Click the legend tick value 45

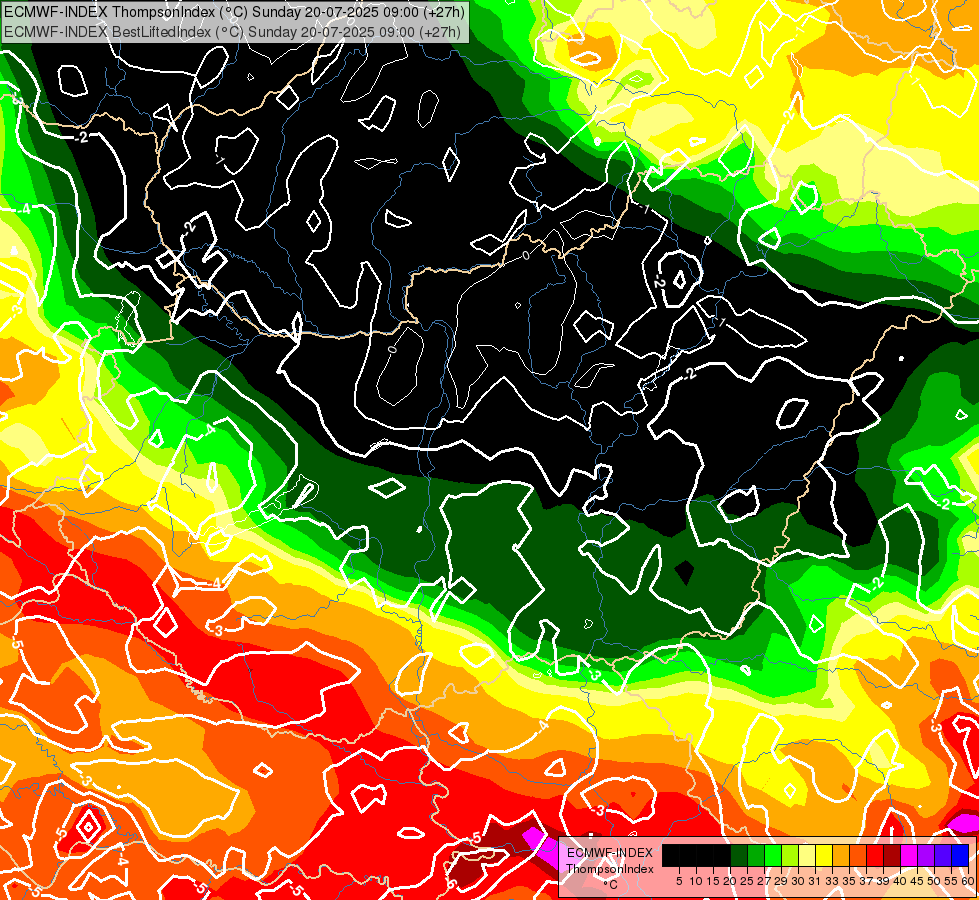pos(918,881)
